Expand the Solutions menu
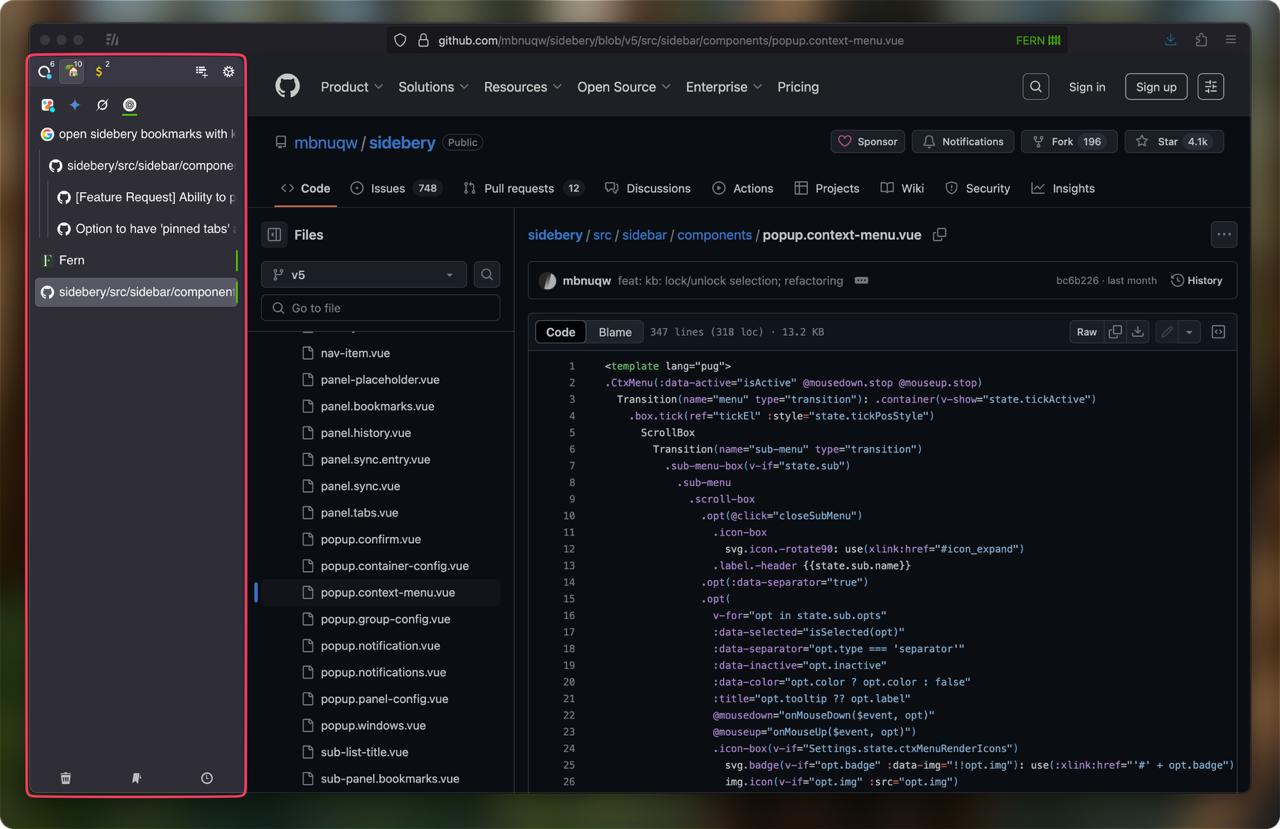This screenshot has height=829, width=1280. tap(433, 87)
